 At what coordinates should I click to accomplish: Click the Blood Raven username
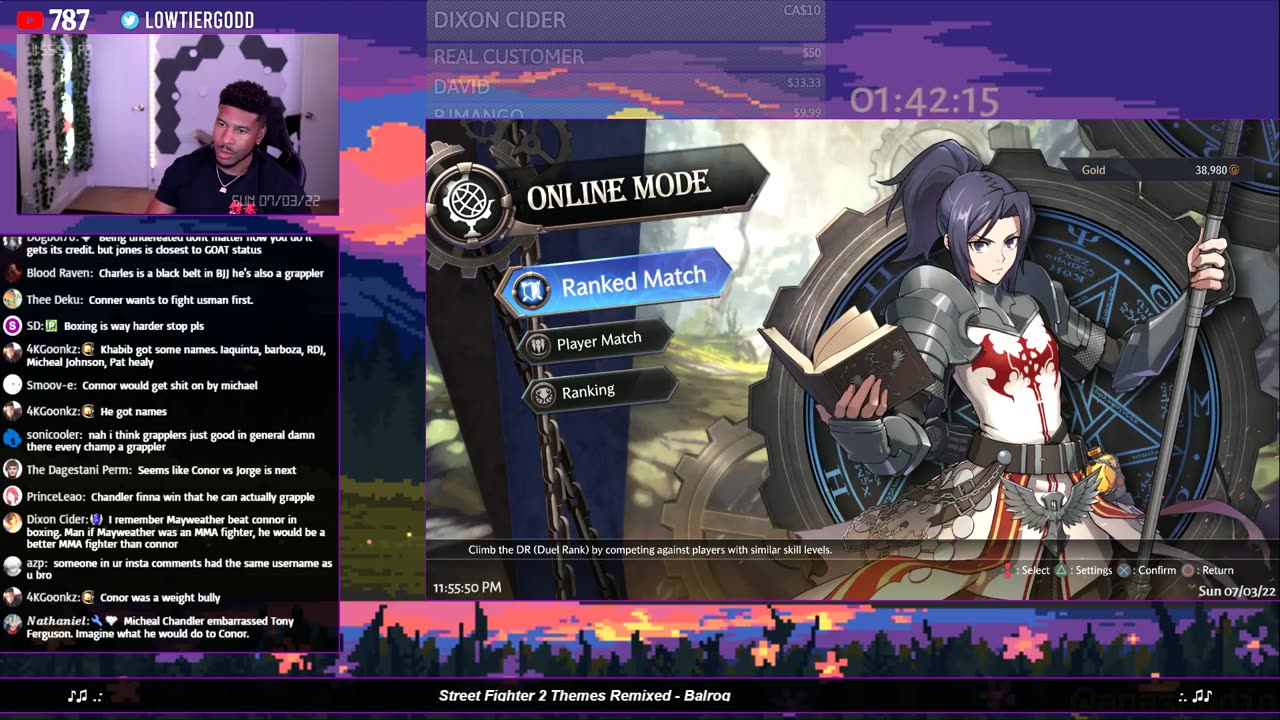coord(60,273)
